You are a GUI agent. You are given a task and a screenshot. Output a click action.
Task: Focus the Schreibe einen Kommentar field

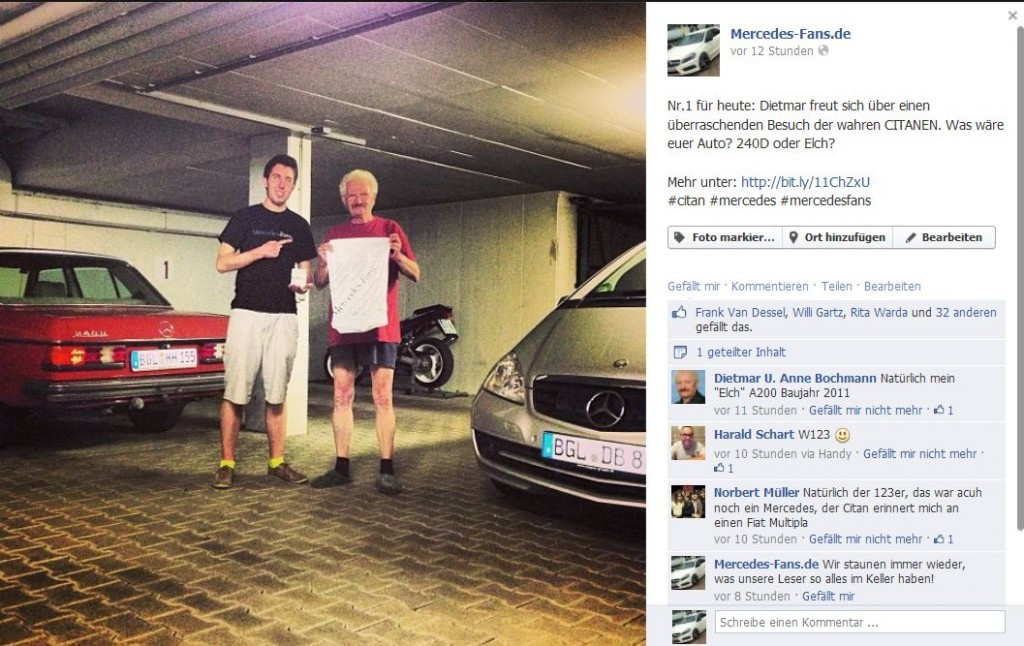859,622
